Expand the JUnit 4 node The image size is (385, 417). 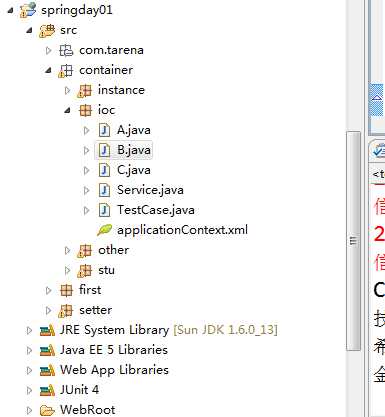point(29,390)
